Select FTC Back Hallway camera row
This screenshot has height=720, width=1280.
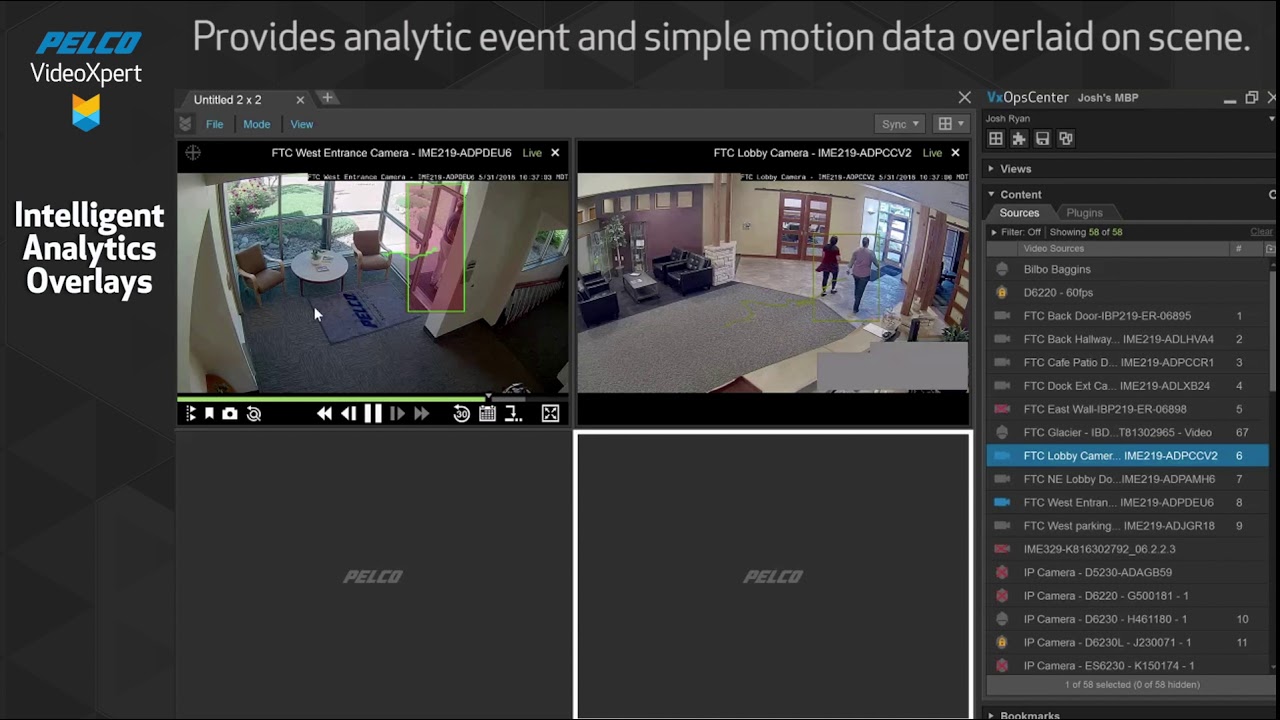(1127, 339)
